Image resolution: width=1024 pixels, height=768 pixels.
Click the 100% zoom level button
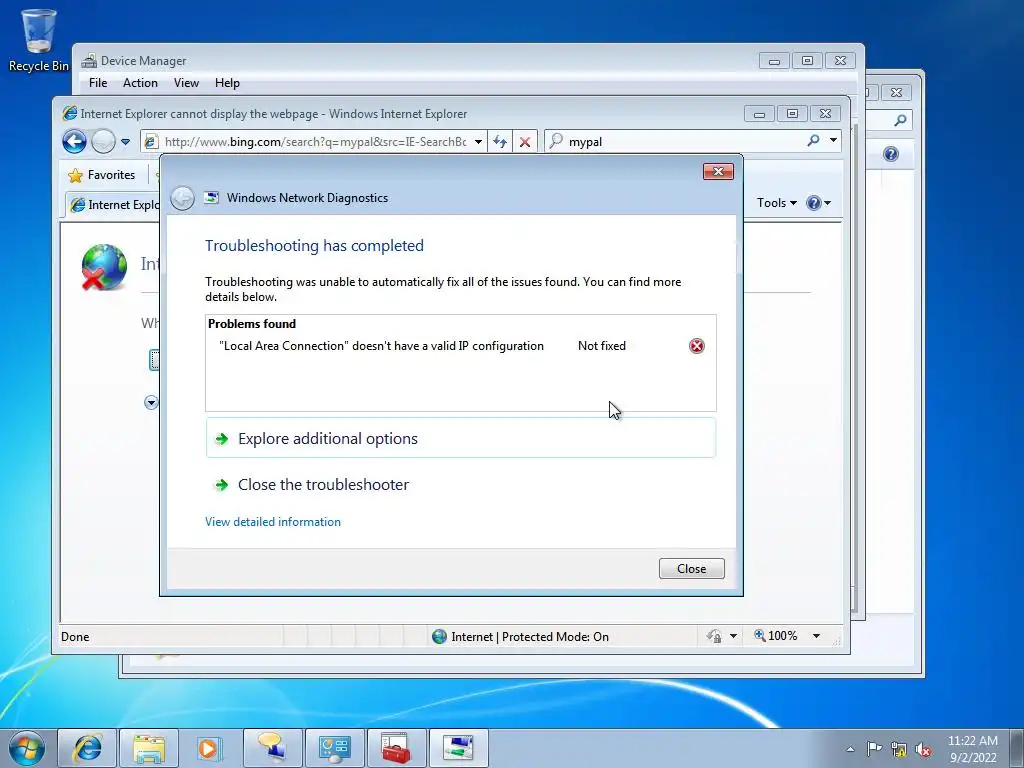(x=776, y=636)
